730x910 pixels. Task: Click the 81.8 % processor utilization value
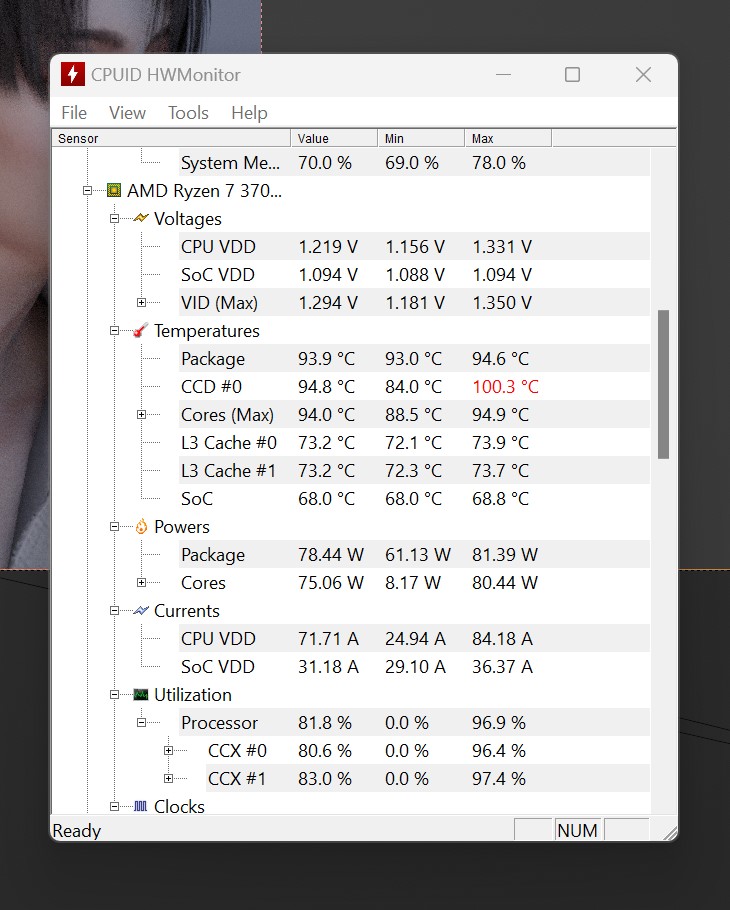[325, 723]
